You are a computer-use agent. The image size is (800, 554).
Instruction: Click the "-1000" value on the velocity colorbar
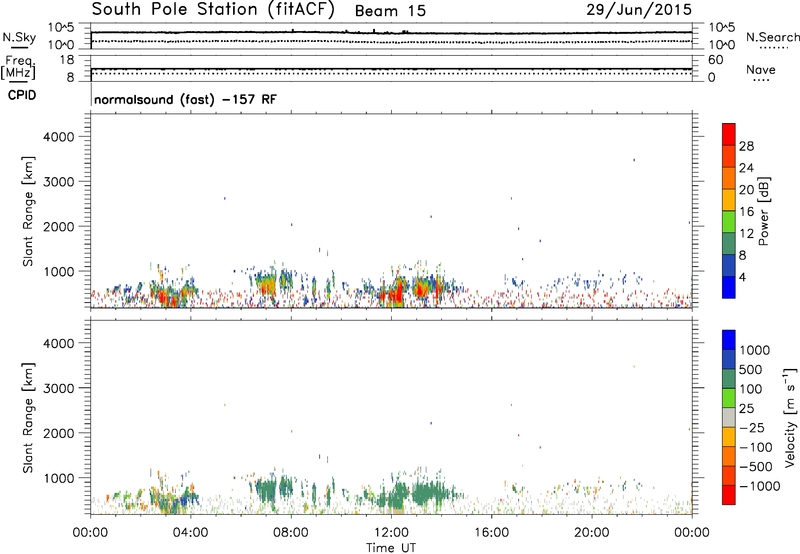760,486
